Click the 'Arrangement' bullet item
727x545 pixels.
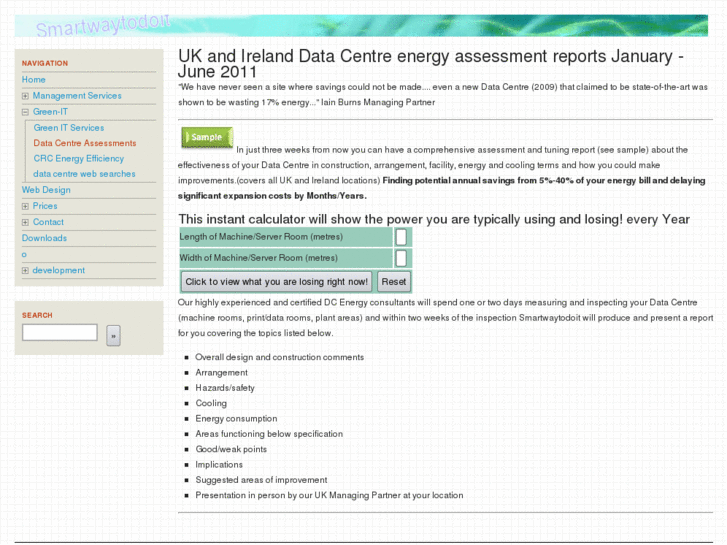(221, 373)
